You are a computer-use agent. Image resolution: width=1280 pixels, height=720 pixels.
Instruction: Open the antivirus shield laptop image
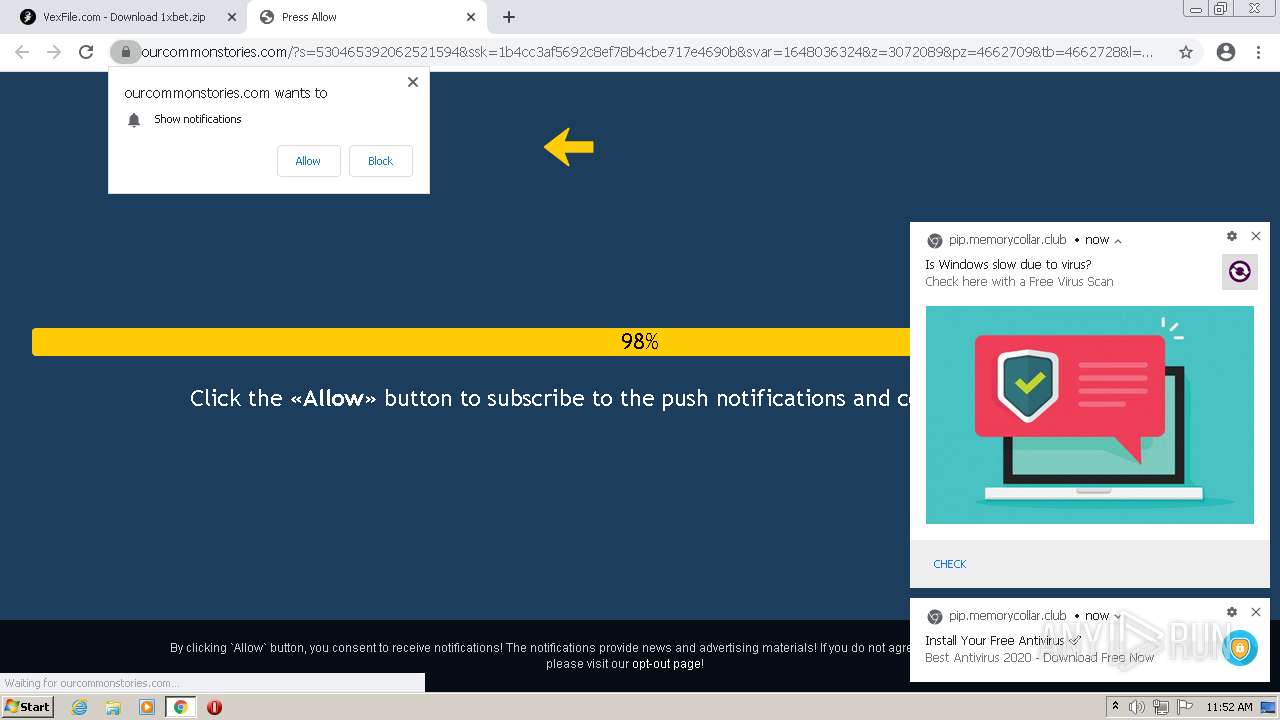click(x=1089, y=415)
